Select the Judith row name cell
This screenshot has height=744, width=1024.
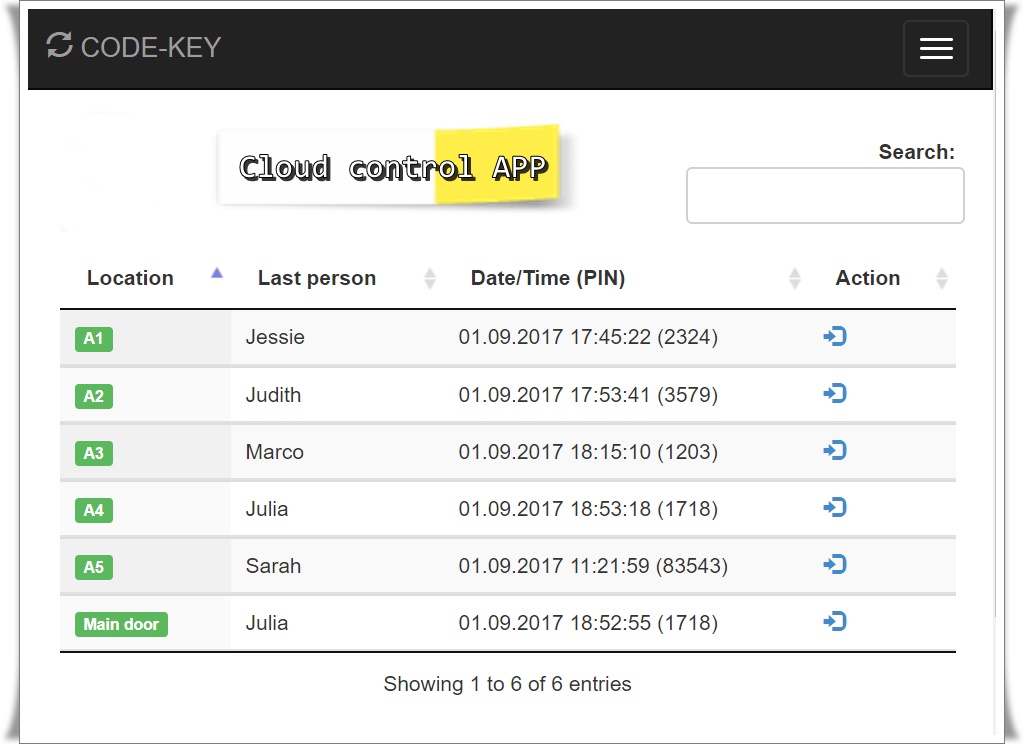click(x=273, y=395)
